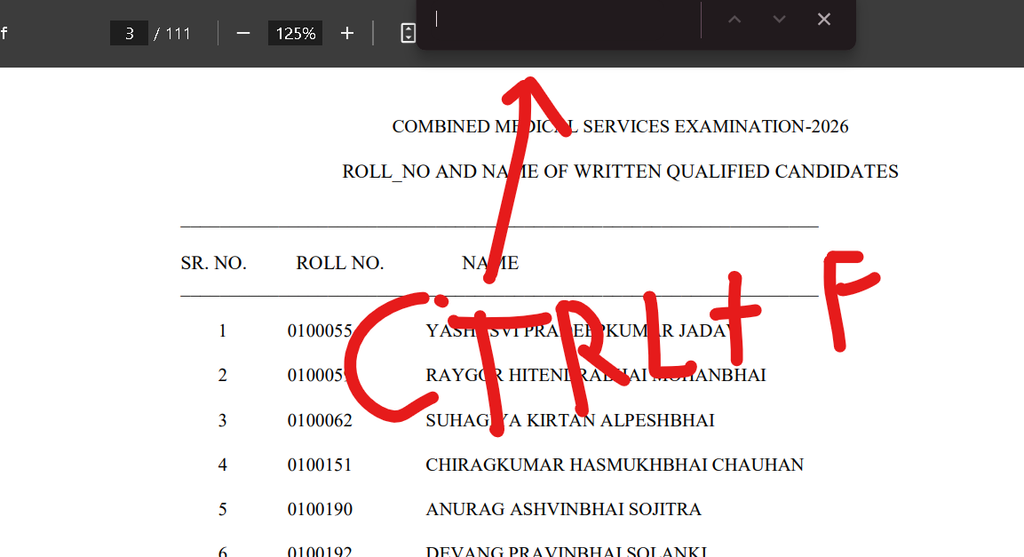Go to next find result arrow
The image size is (1024, 557).
coord(779,20)
